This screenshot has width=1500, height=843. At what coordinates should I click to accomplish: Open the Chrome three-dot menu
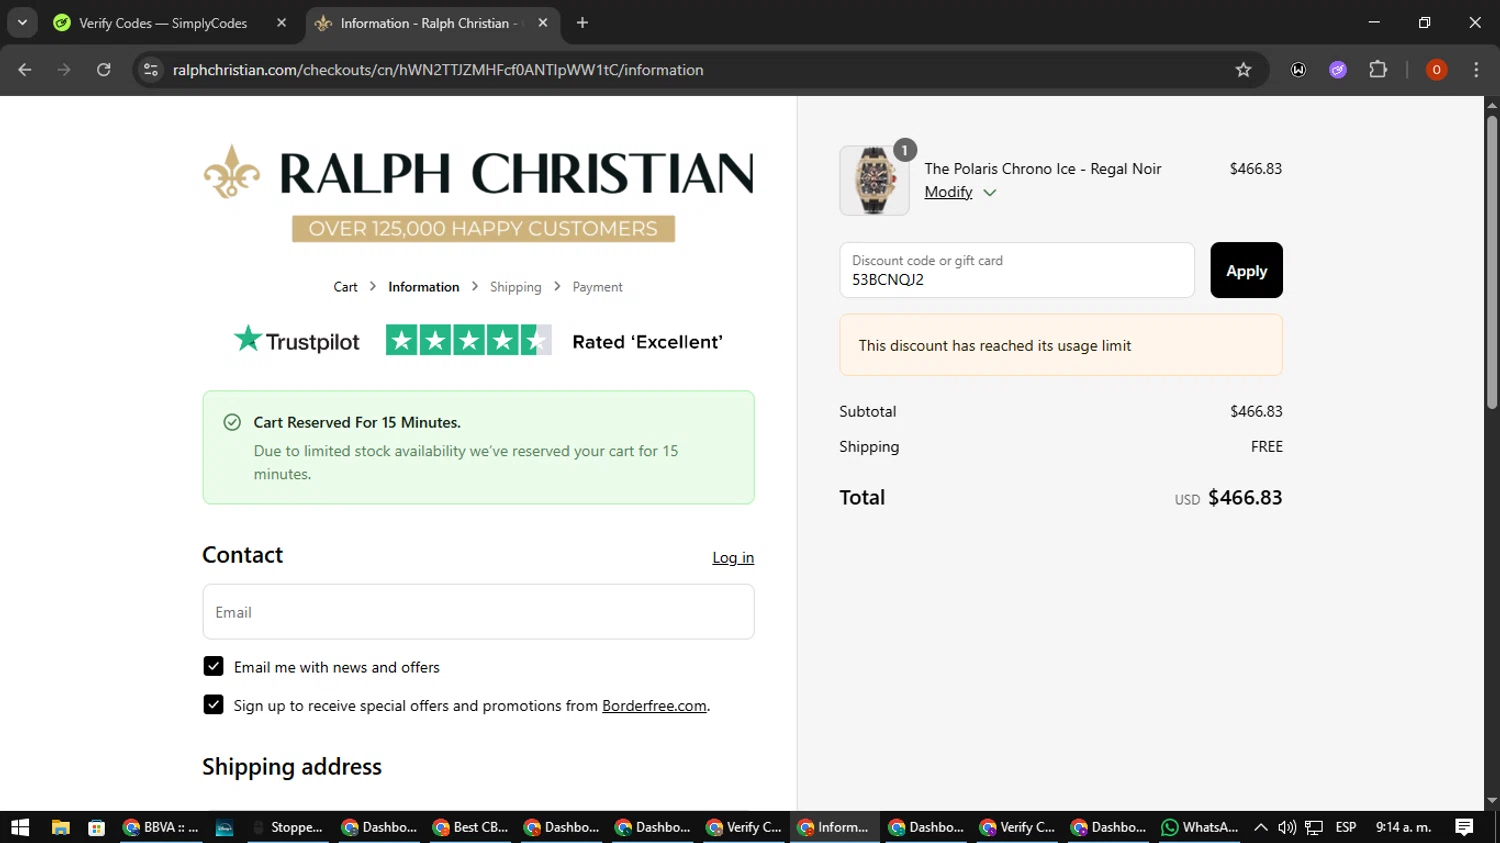coord(1476,70)
